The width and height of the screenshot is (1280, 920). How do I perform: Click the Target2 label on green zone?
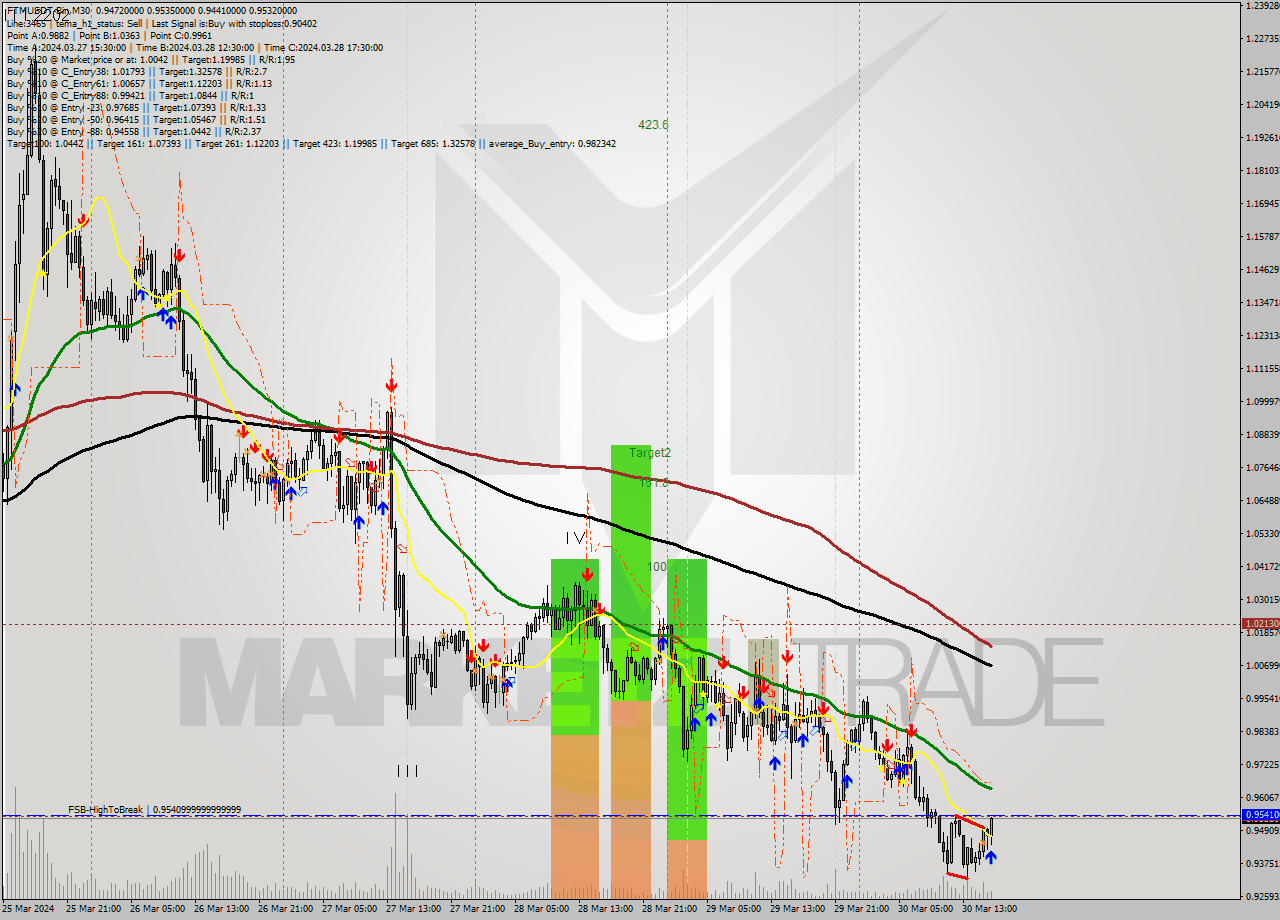coord(650,453)
